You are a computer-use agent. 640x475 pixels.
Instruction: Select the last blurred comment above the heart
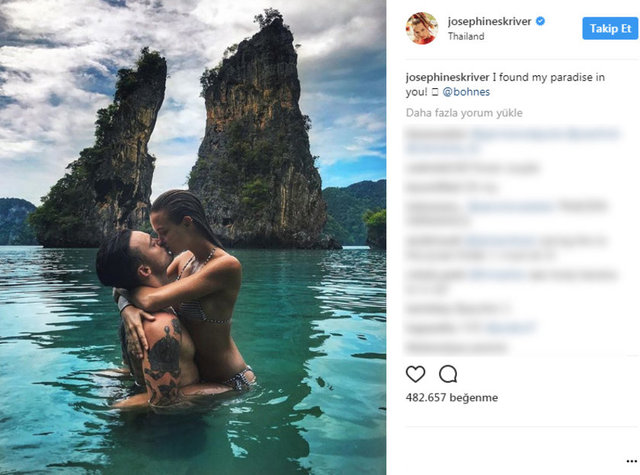[x=456, y=348]
